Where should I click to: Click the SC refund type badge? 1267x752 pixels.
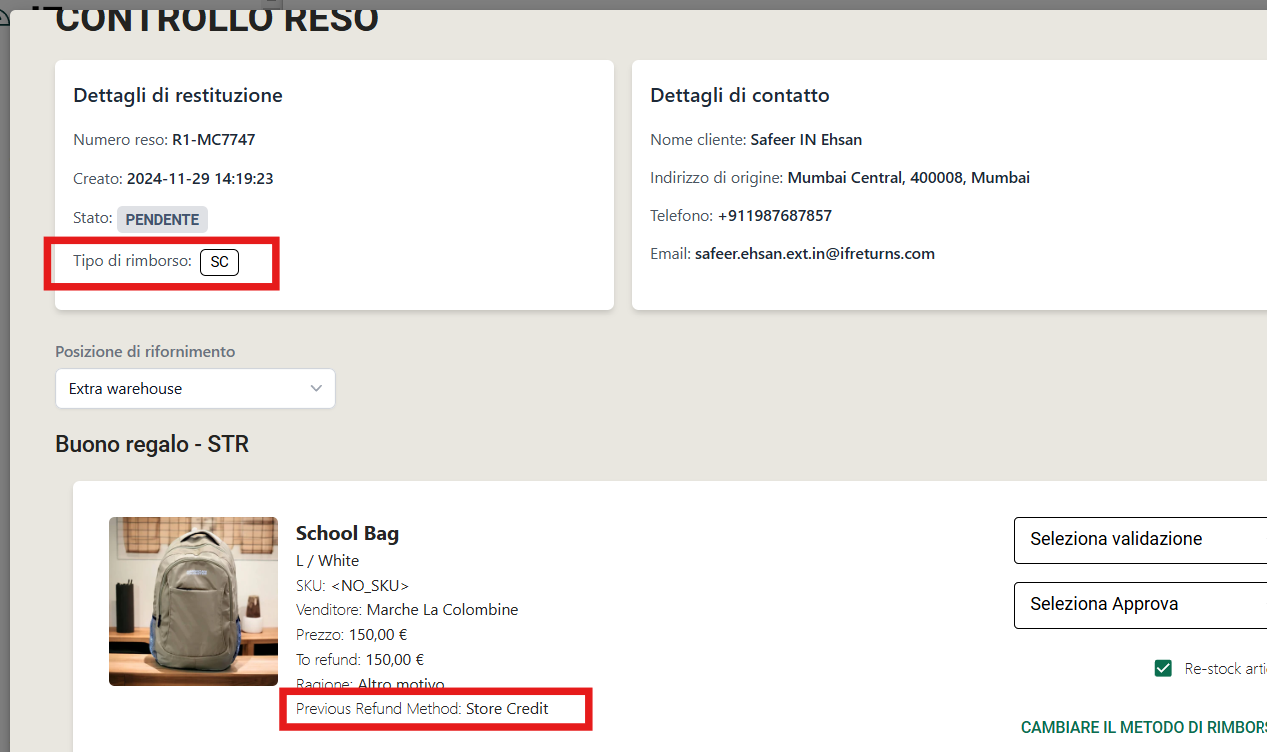(x=219, y=262)
